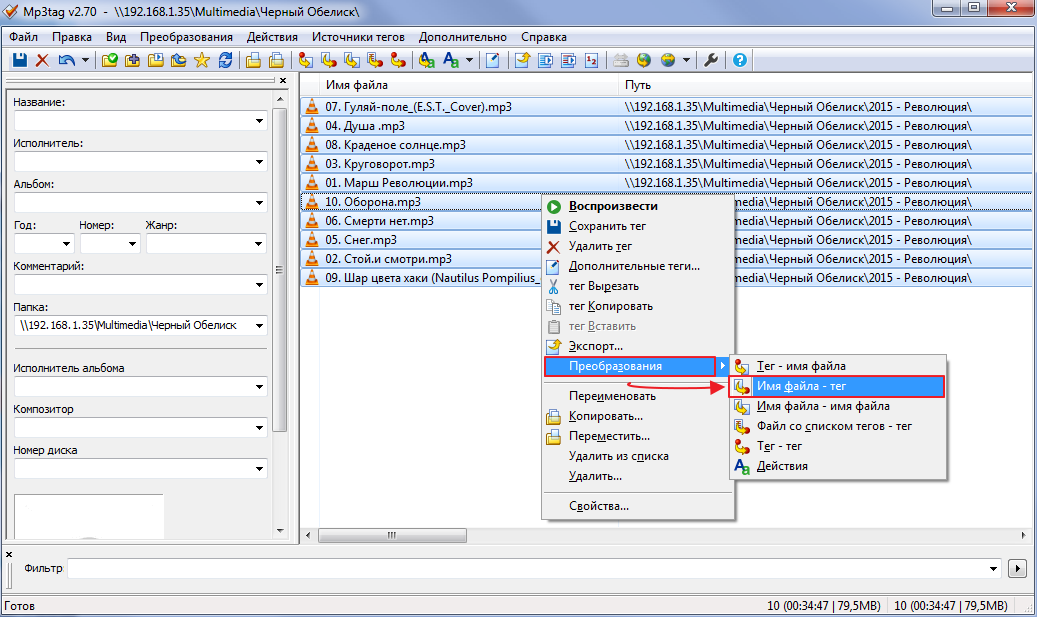Click the red X remove tag toolbar icon
The width and height of the screenshot is (1037, 617).
coord(42,60)
